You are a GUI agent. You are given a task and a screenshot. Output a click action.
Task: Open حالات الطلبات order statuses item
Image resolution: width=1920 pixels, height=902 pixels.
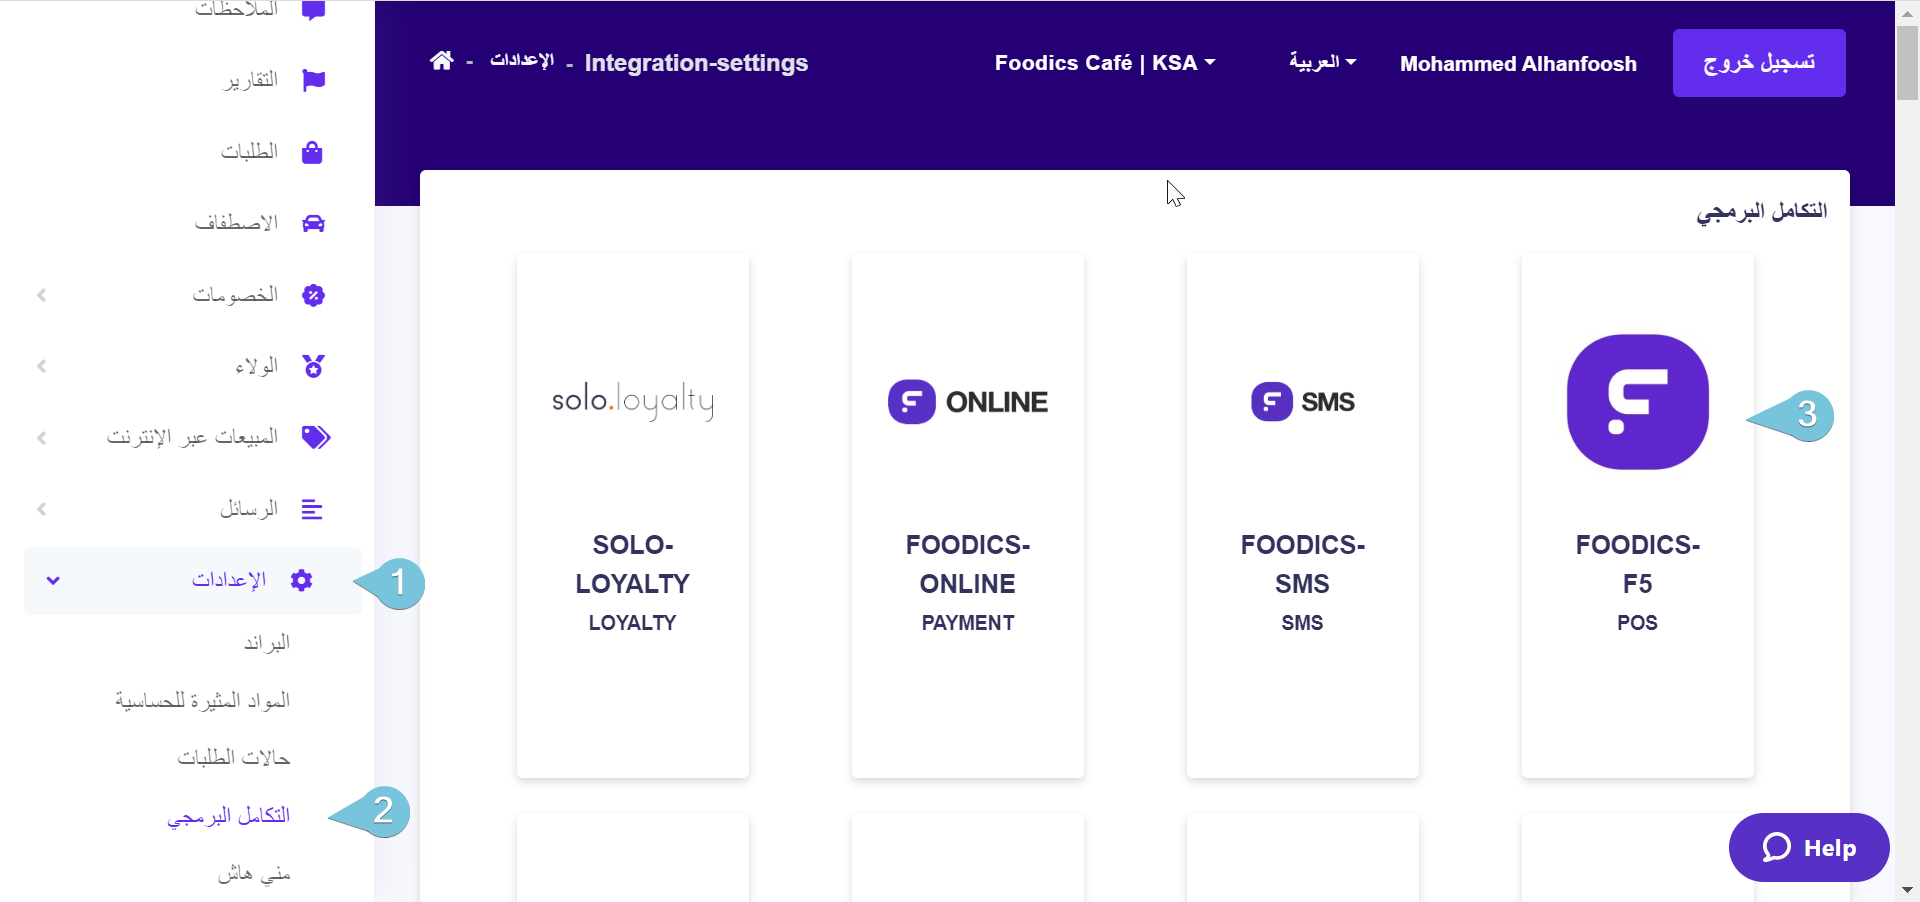click(x=234, y=758)
